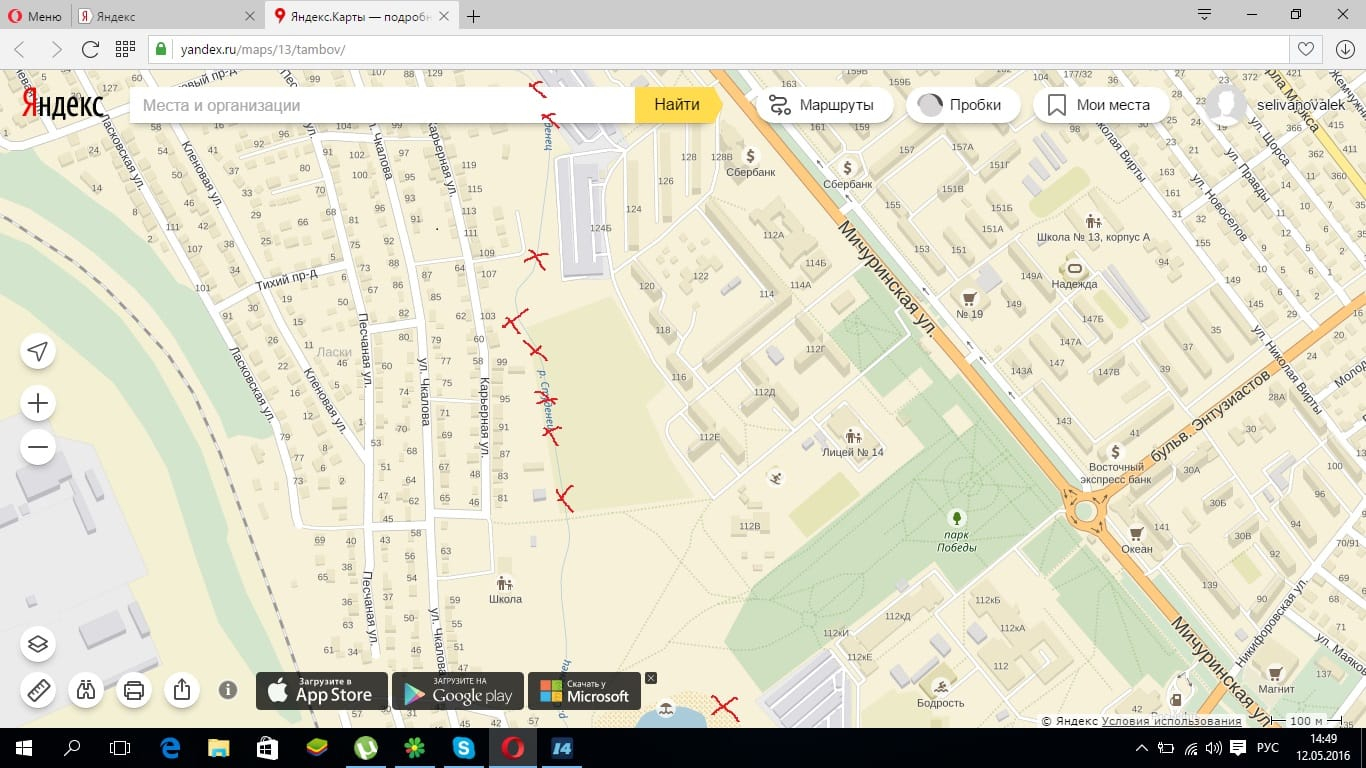Click the my location arrow button
This screenshot has width=1366, height=768.
(x=38, y=351)
